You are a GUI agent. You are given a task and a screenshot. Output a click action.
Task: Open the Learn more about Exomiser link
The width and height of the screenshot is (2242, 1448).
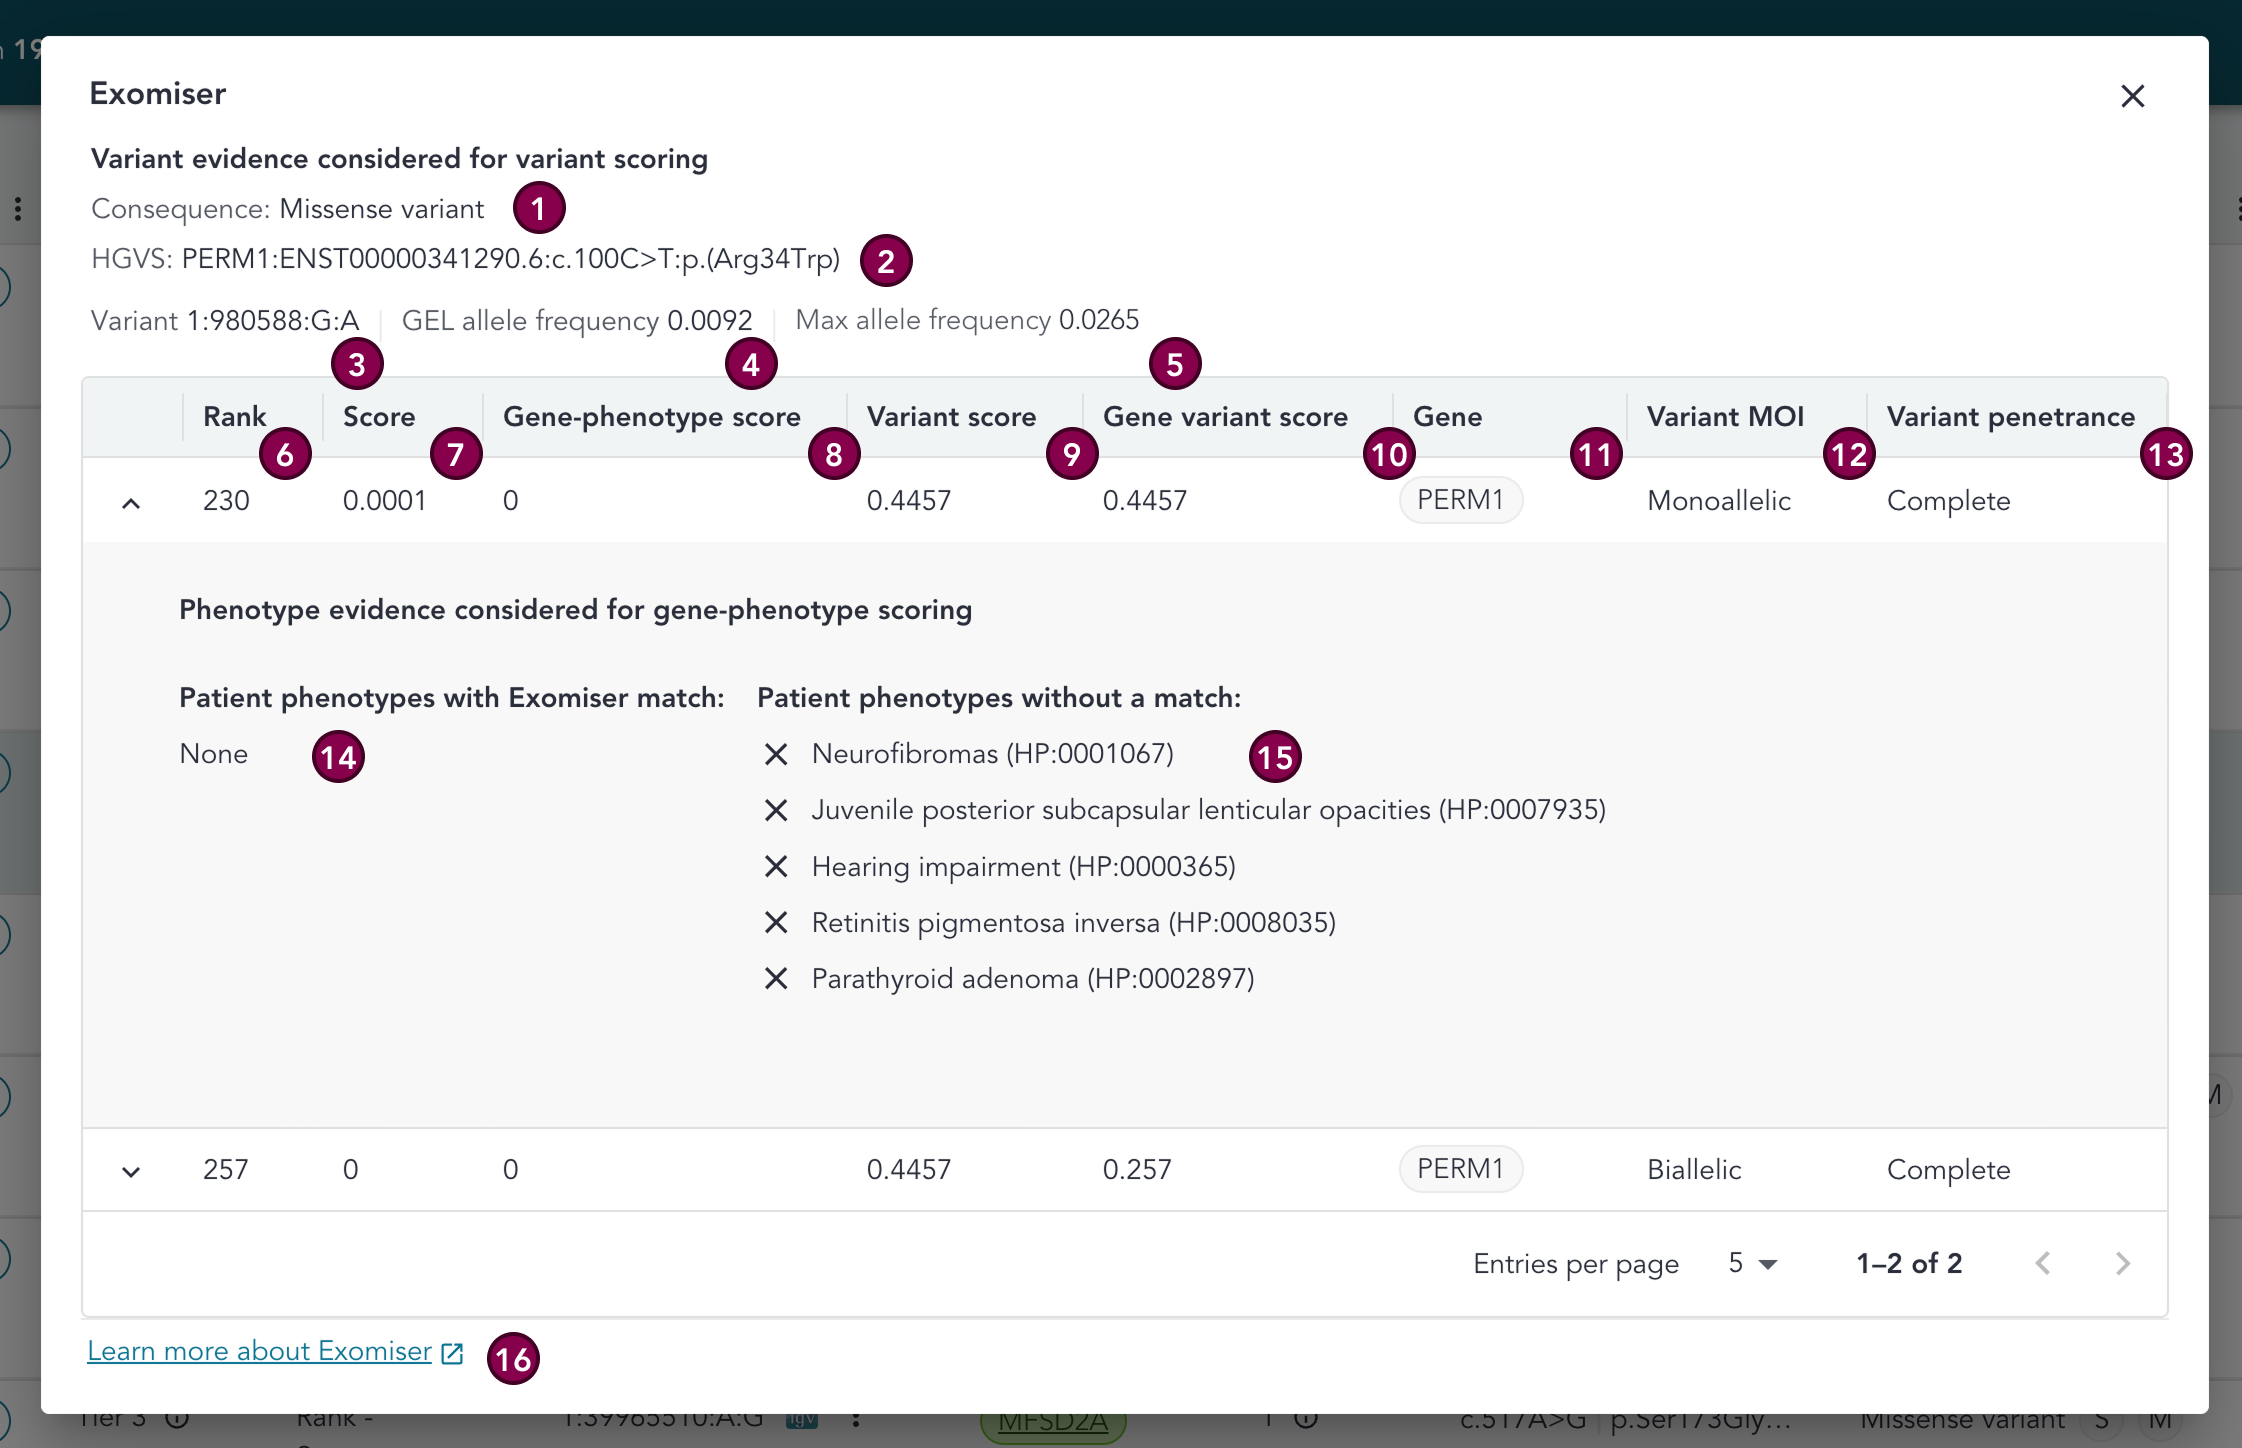259,1351
